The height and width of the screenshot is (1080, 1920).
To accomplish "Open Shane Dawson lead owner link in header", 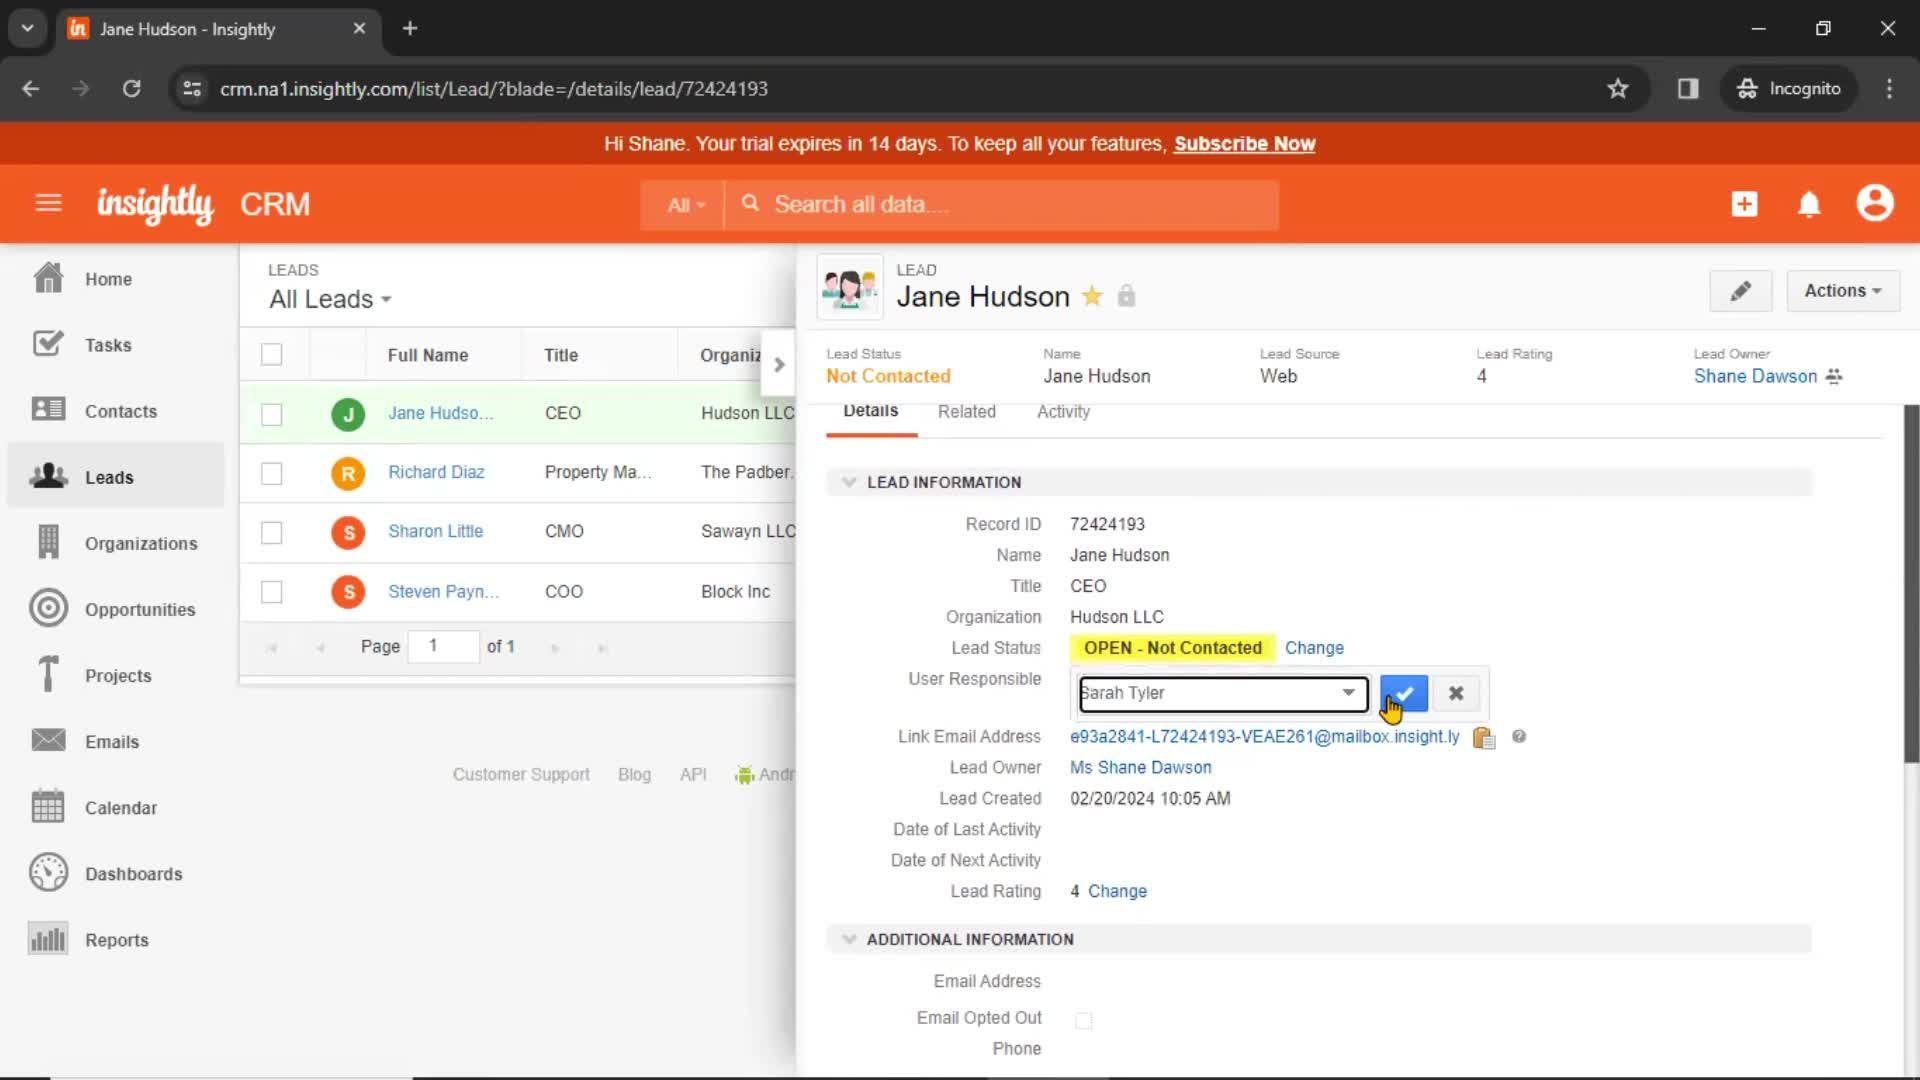I will pos(1755,376).
